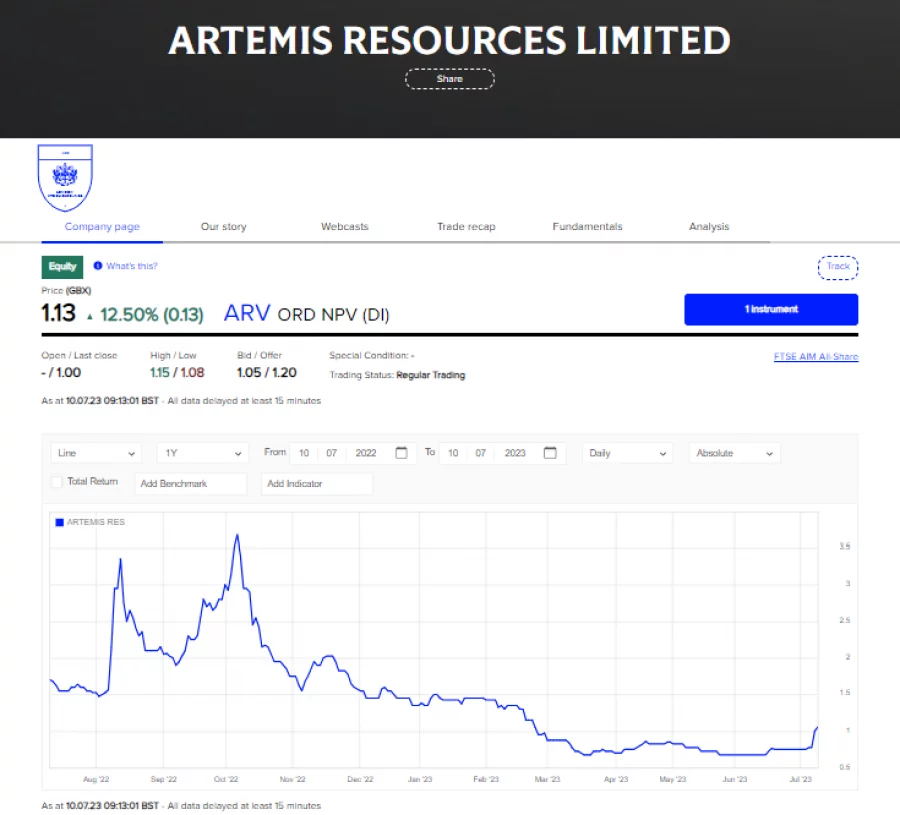The height and width of the screenshot is (815, 900).
Task: Click the Oct '22 chart axis label
Action: click(x=226, y=779)
